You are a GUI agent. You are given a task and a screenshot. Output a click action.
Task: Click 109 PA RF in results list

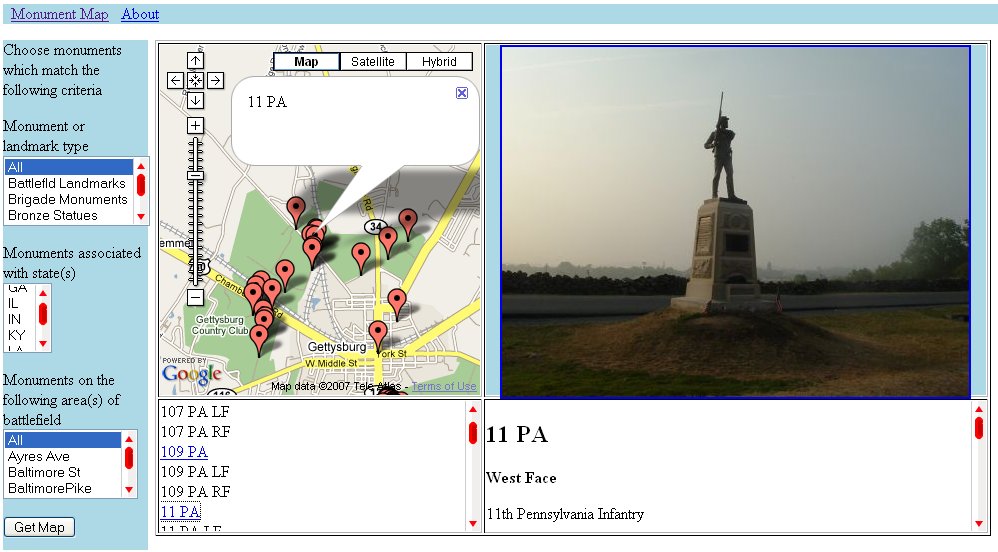[195, 492]
